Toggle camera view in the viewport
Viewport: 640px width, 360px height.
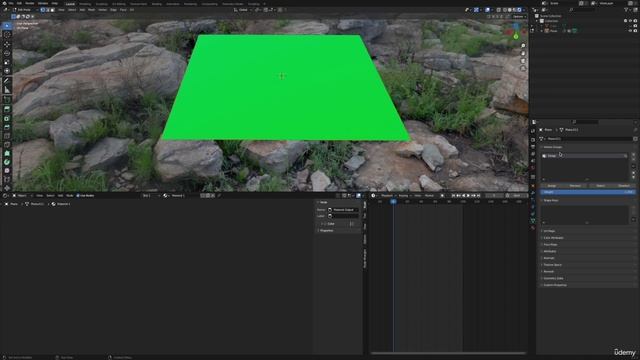point(523,61)
